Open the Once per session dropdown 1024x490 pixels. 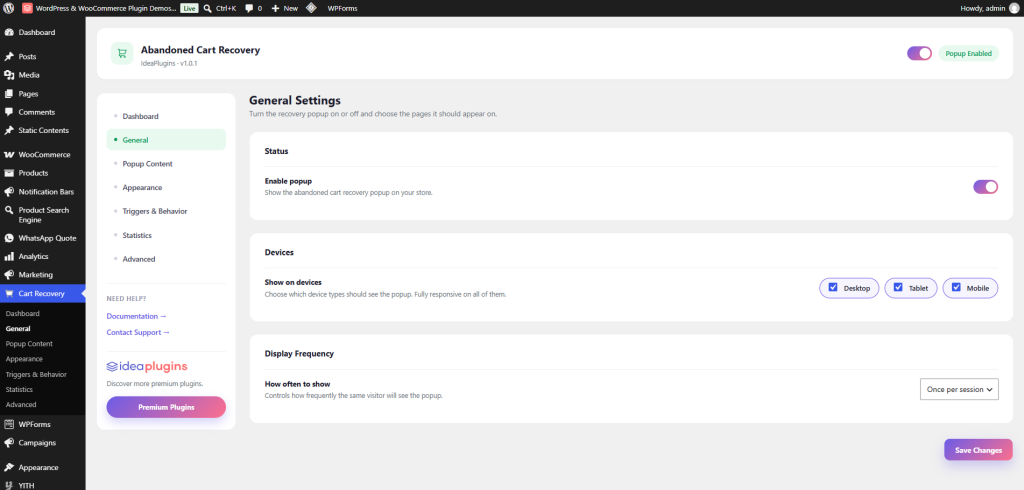[x=959, y=389]
